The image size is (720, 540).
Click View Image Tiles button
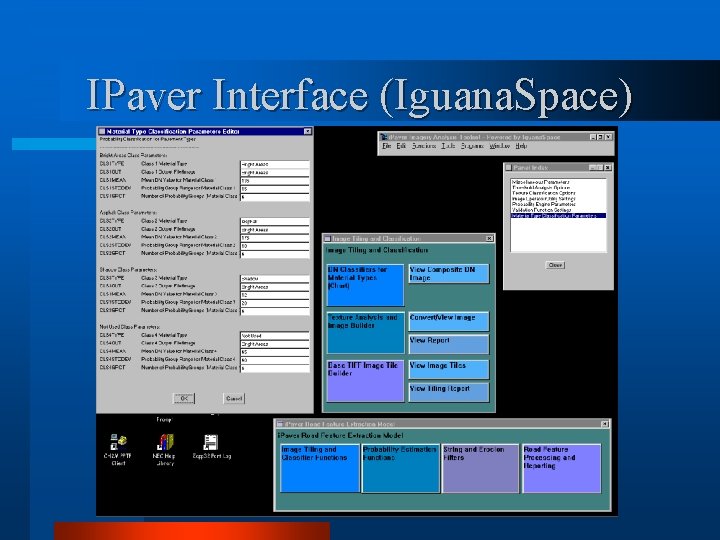[x=449, y=369]
